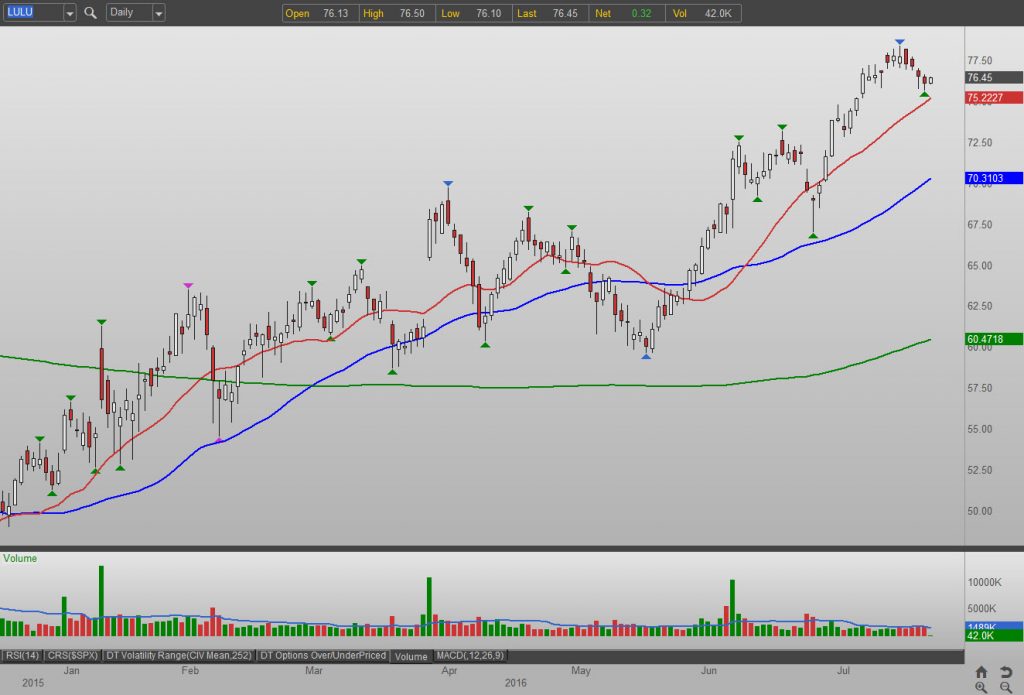Click the Jan date axis label
The width and height of the screenshot is (1024, 695).
click(71, 671)
